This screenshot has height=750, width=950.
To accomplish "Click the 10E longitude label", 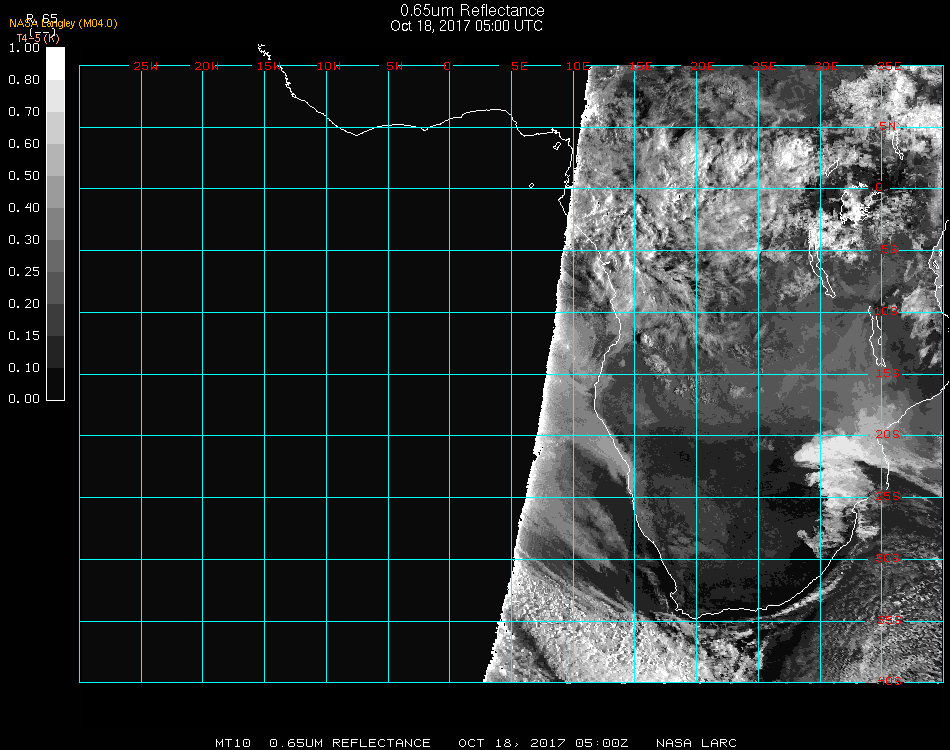I will tap(577, 67).
